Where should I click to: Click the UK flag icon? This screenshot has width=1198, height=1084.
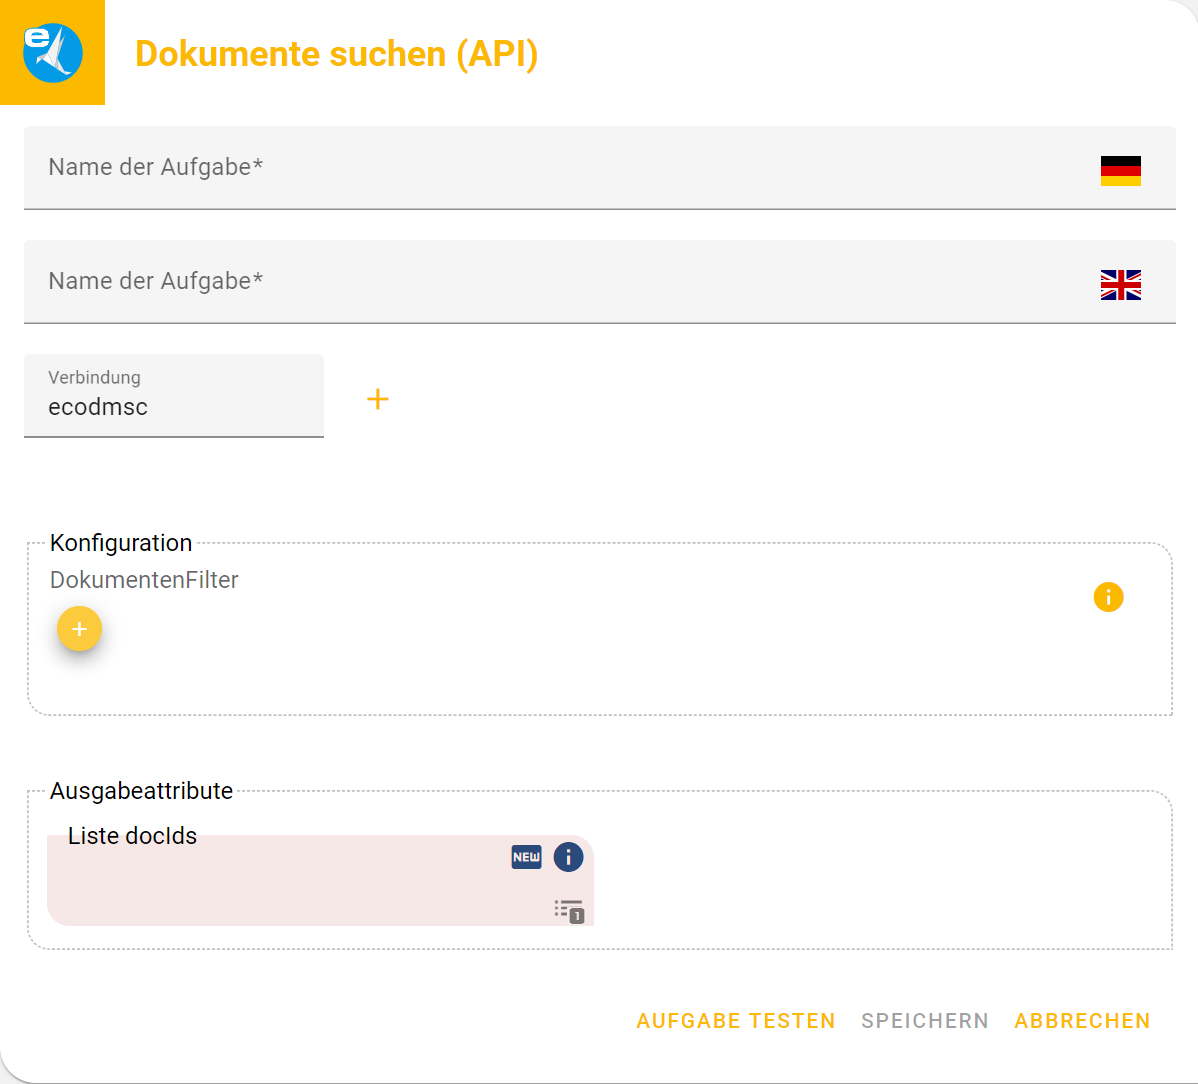(1120, 285)
